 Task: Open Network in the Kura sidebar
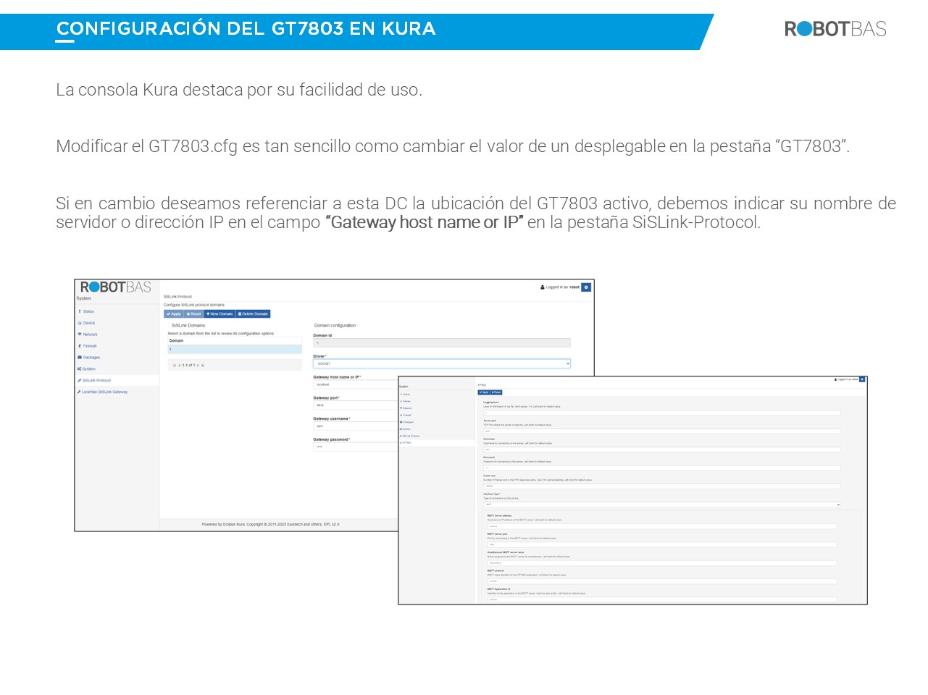pyautogui.click(x=88, y=334)
